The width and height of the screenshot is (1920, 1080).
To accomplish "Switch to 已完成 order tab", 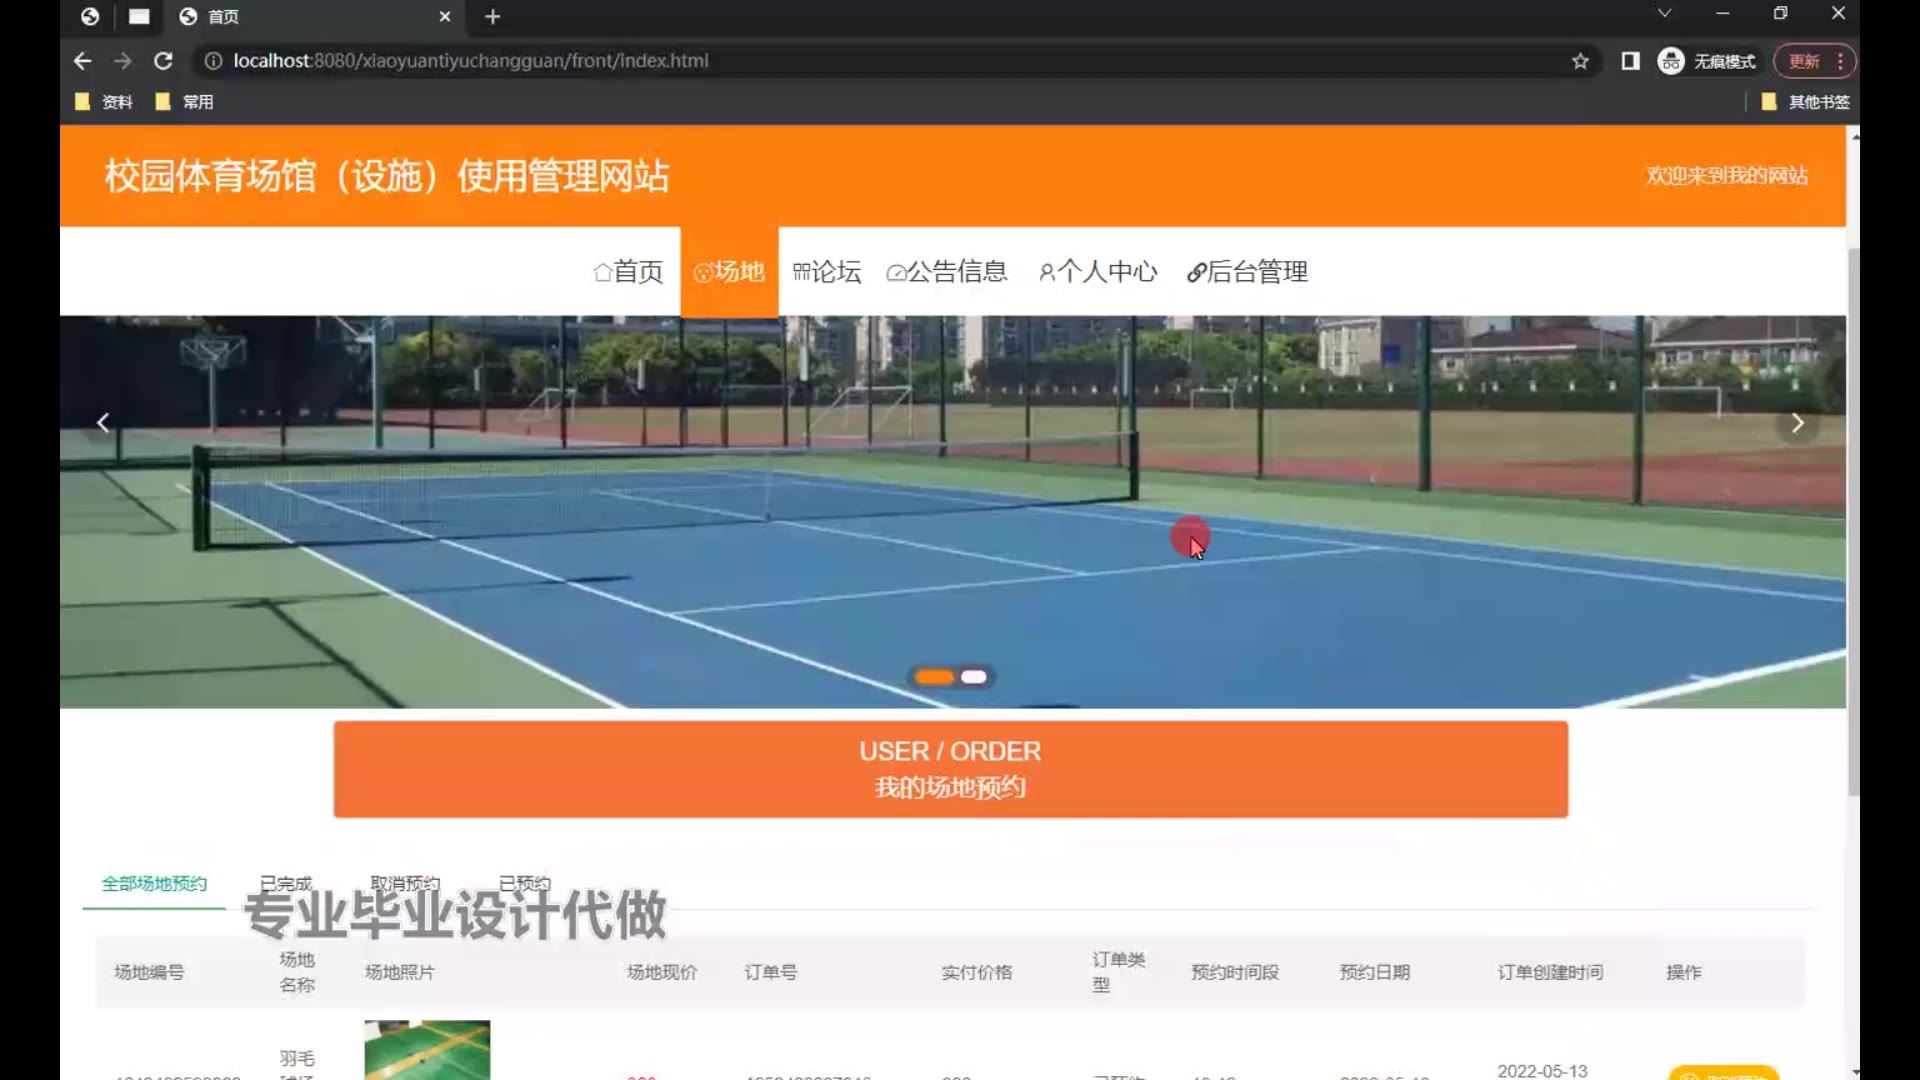I will (286, 883).
